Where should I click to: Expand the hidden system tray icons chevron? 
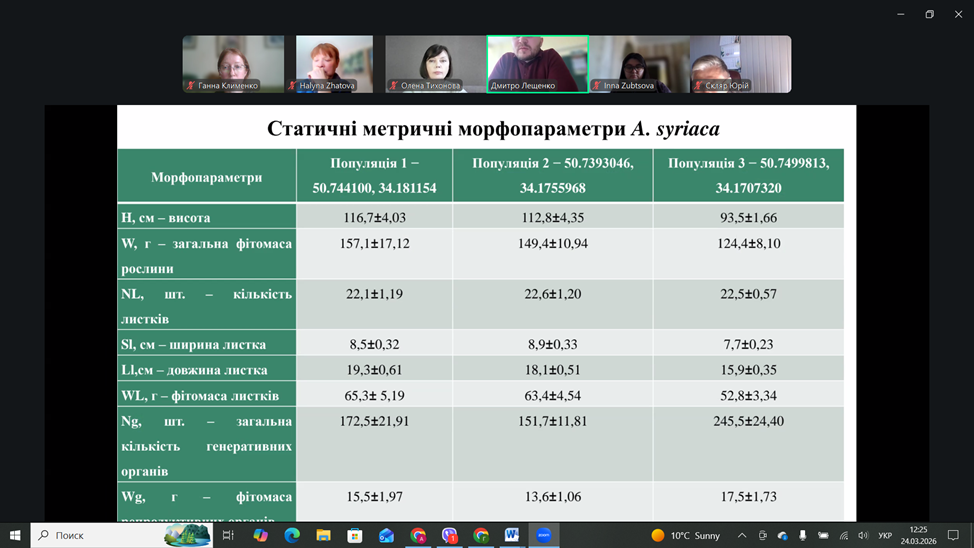pos(742,536)
